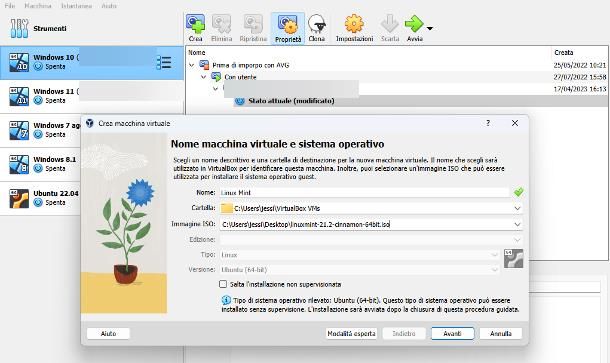Open the Cartella folder dropdown
The image size is (610, 363).
[x=517, y=209]
